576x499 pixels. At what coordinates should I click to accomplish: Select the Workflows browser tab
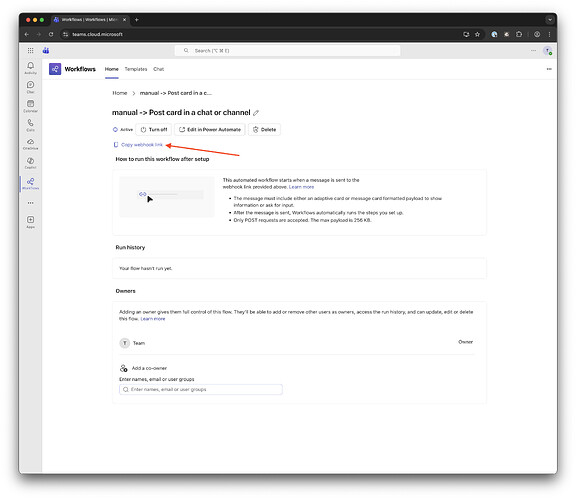pos(90,20)
